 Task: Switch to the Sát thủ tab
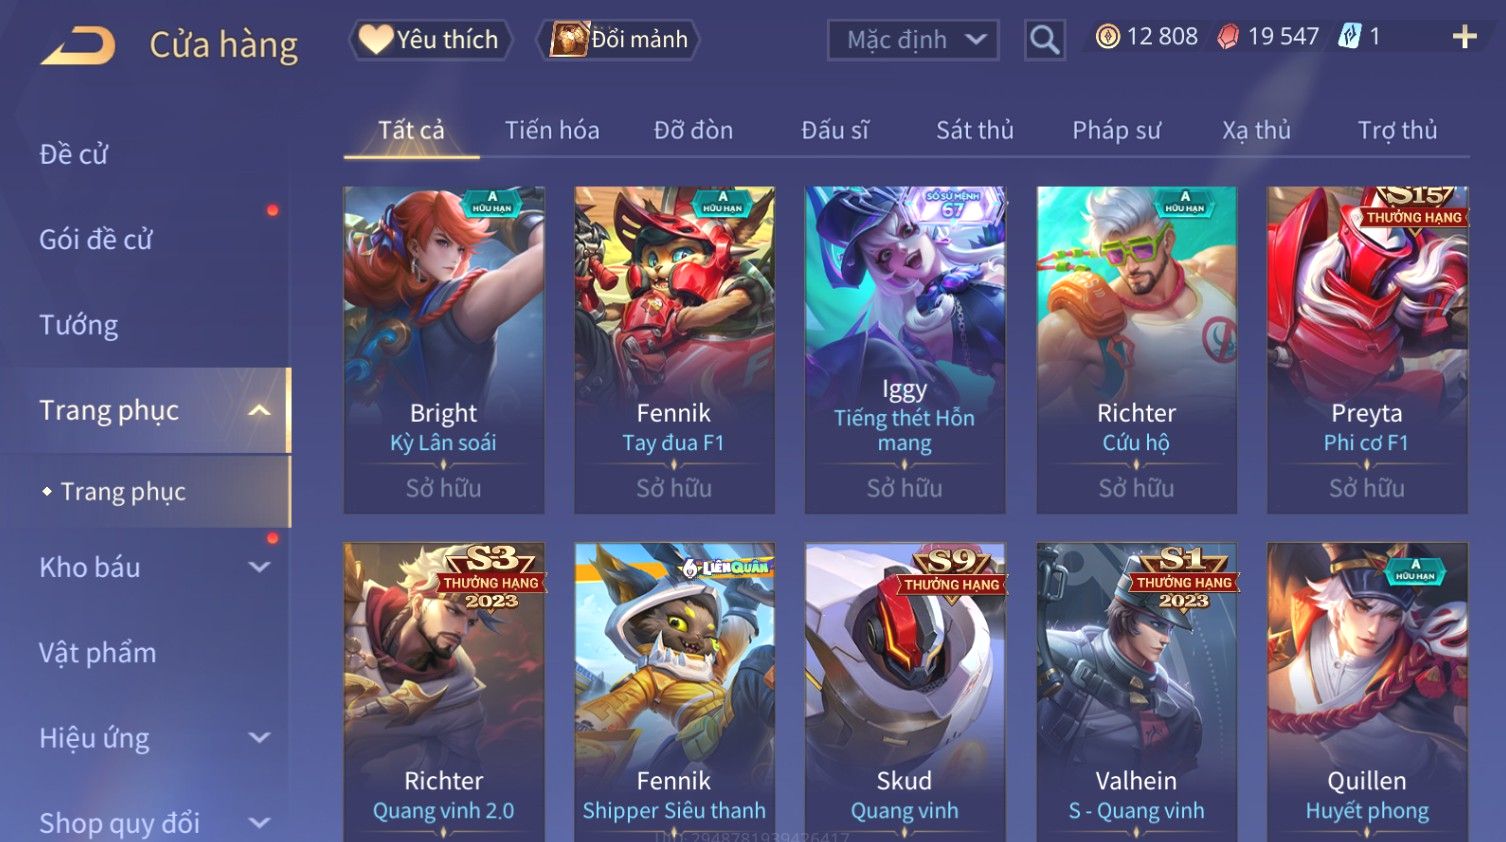coord(974,130)
